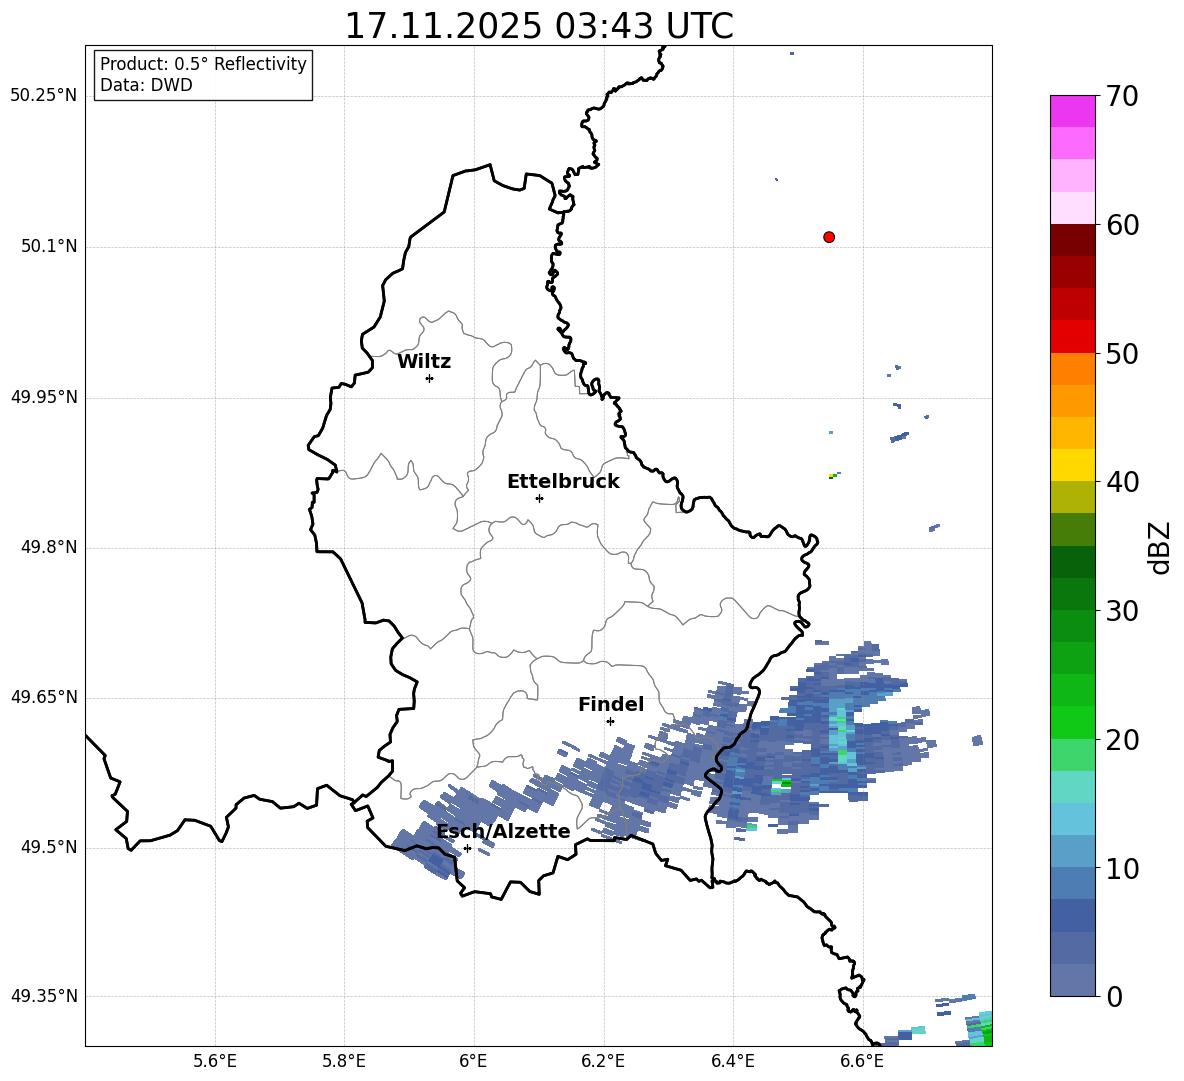Click the 50.1°N latitude tick label

[49, 246]
